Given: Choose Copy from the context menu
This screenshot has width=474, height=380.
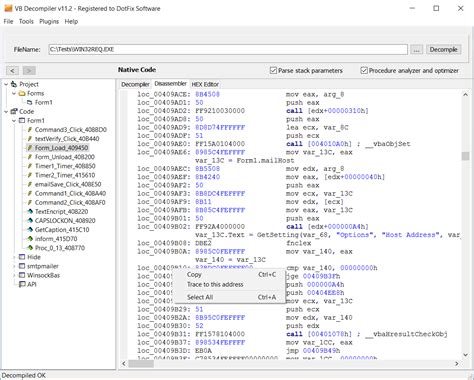Looking at the screenshot, I should 229,275.
